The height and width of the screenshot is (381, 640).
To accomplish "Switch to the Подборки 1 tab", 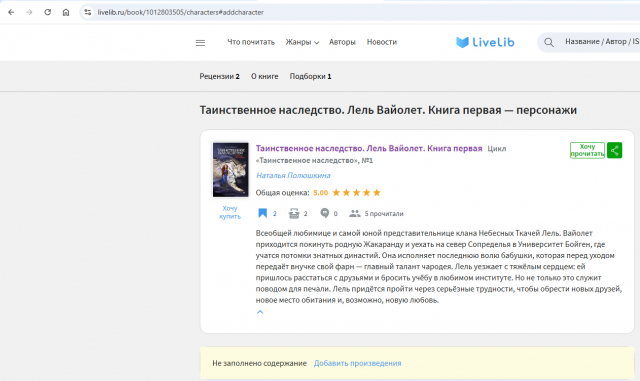I will [x=310, y=76].
